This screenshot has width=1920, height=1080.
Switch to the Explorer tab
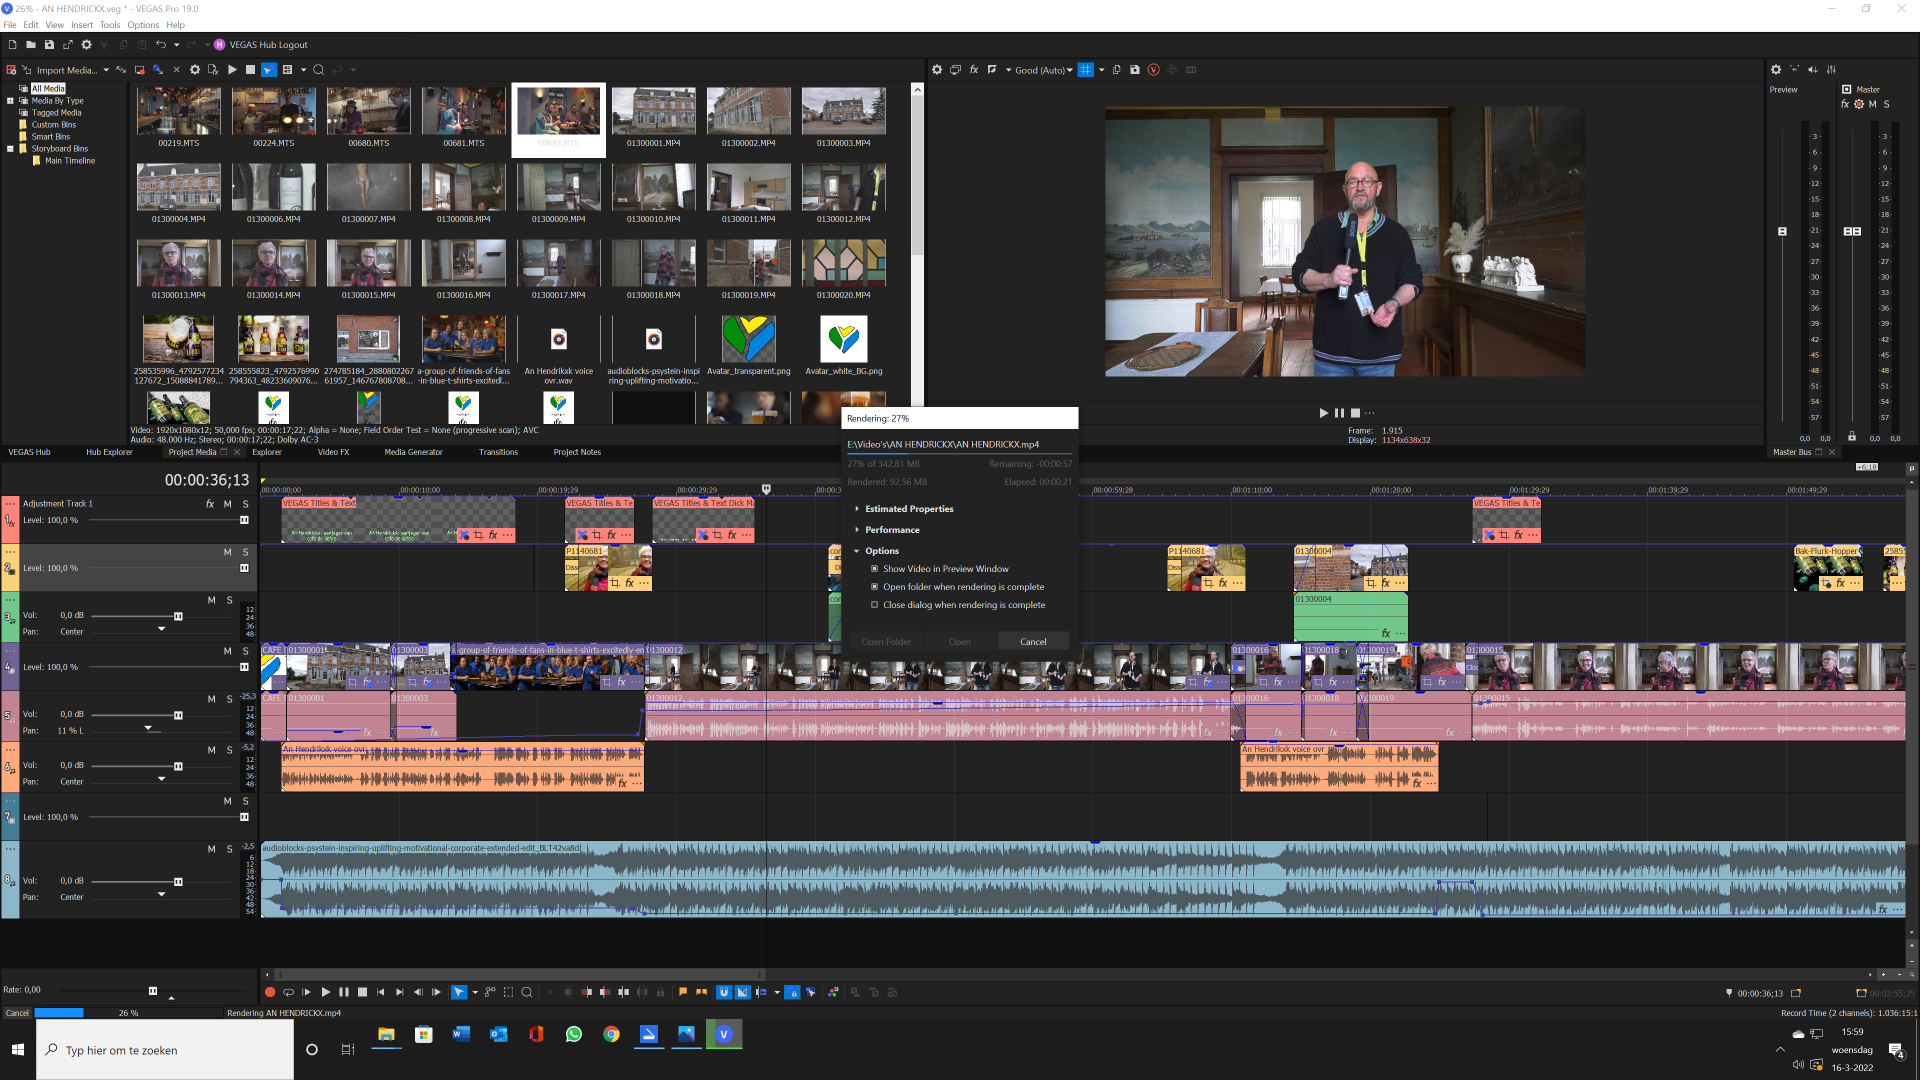[267, 452]
